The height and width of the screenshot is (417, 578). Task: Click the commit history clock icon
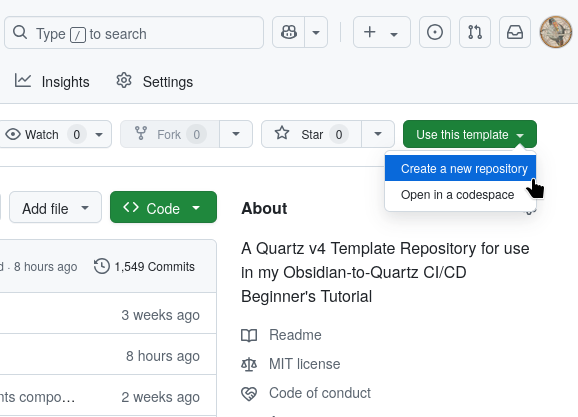tap(101, 266)
